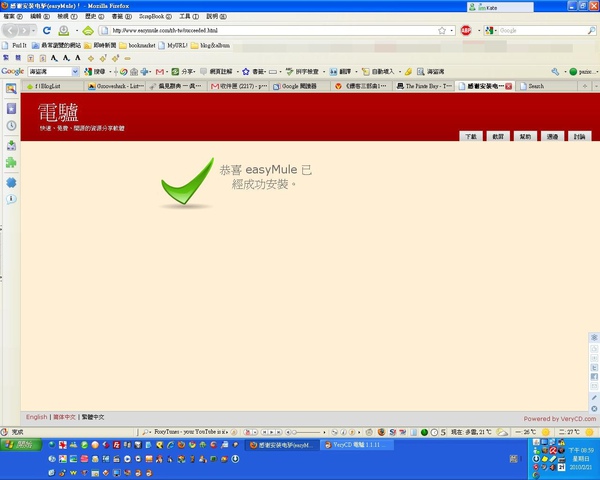The height and width of the screenshot is (480, 600).
Task: Open the search engine selector dropdown
Action: pos(491,30)
